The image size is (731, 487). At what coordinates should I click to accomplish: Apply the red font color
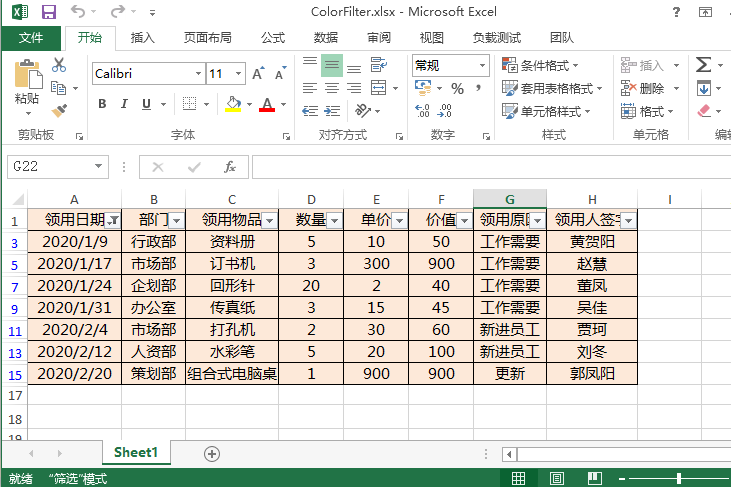coord(267,104)
